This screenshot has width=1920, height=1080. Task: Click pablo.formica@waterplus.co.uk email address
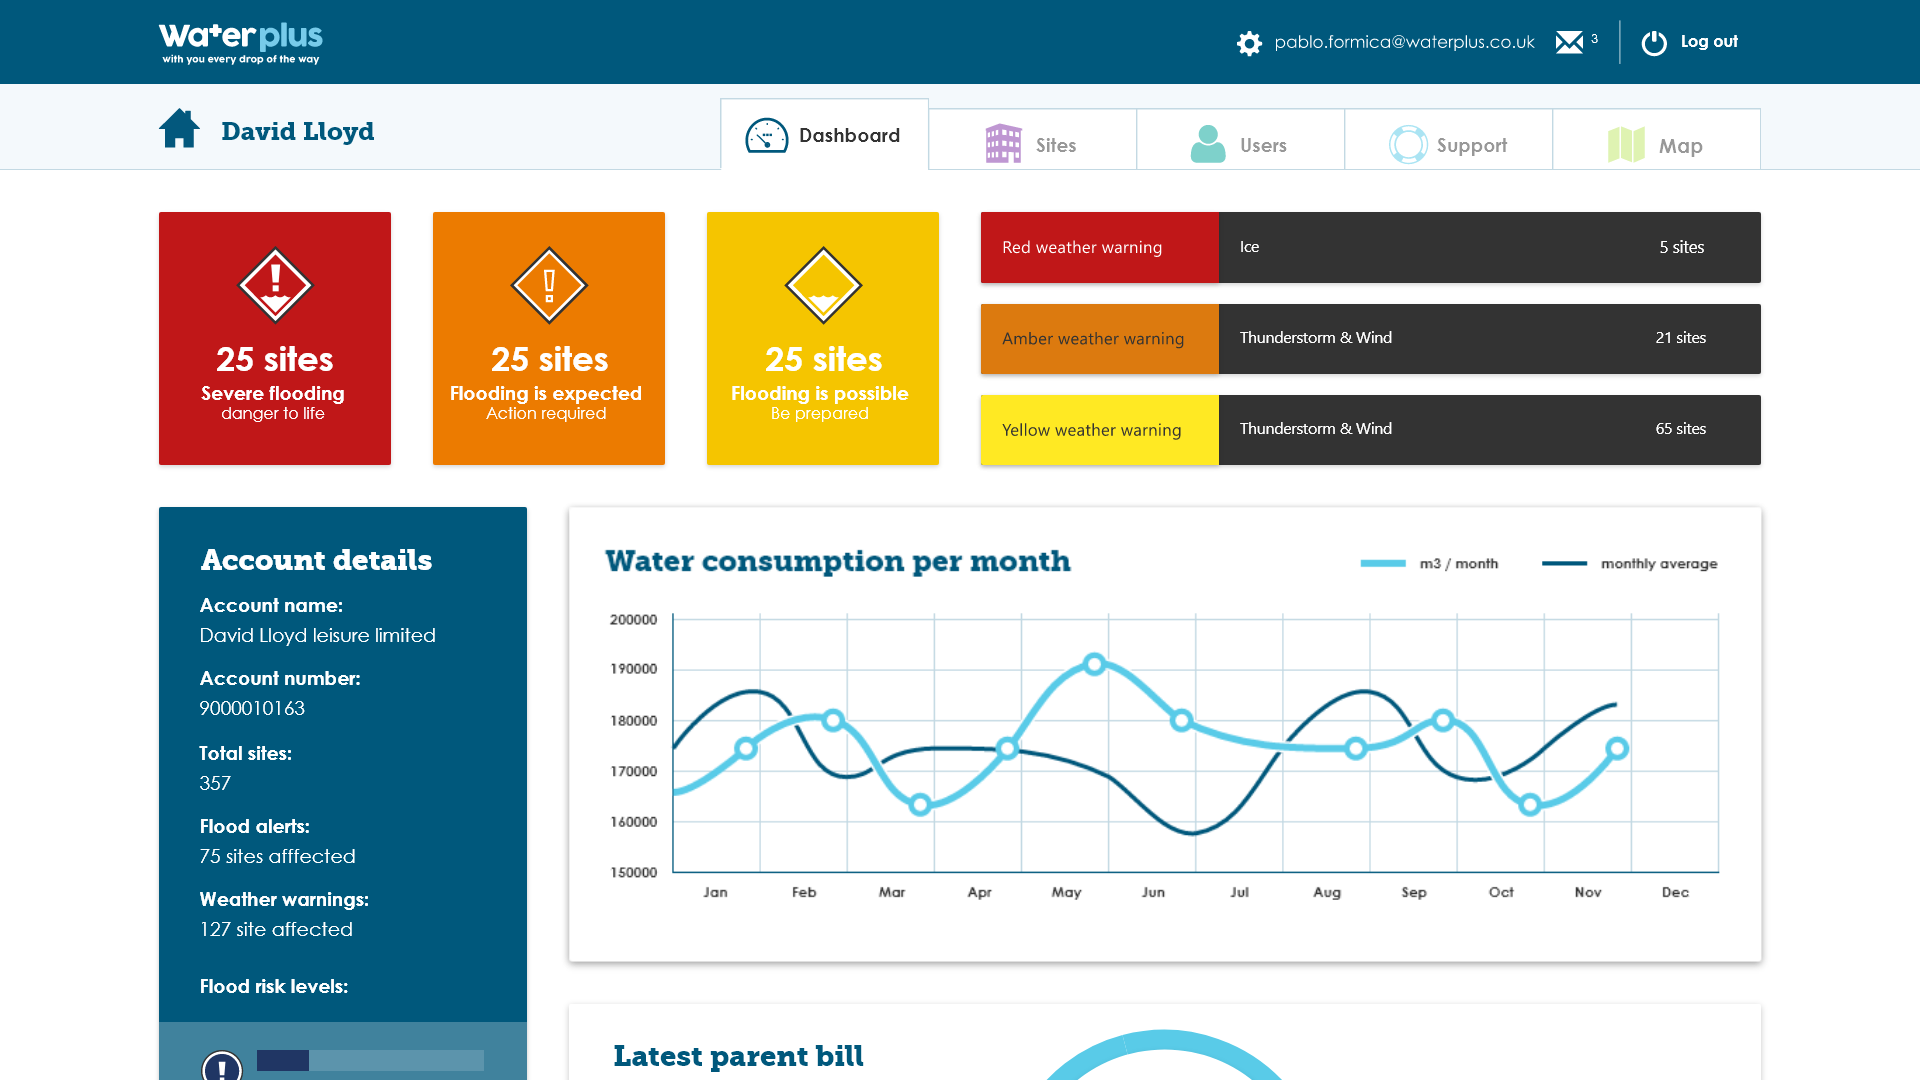pyautogui.click(x=1404, y=42)
